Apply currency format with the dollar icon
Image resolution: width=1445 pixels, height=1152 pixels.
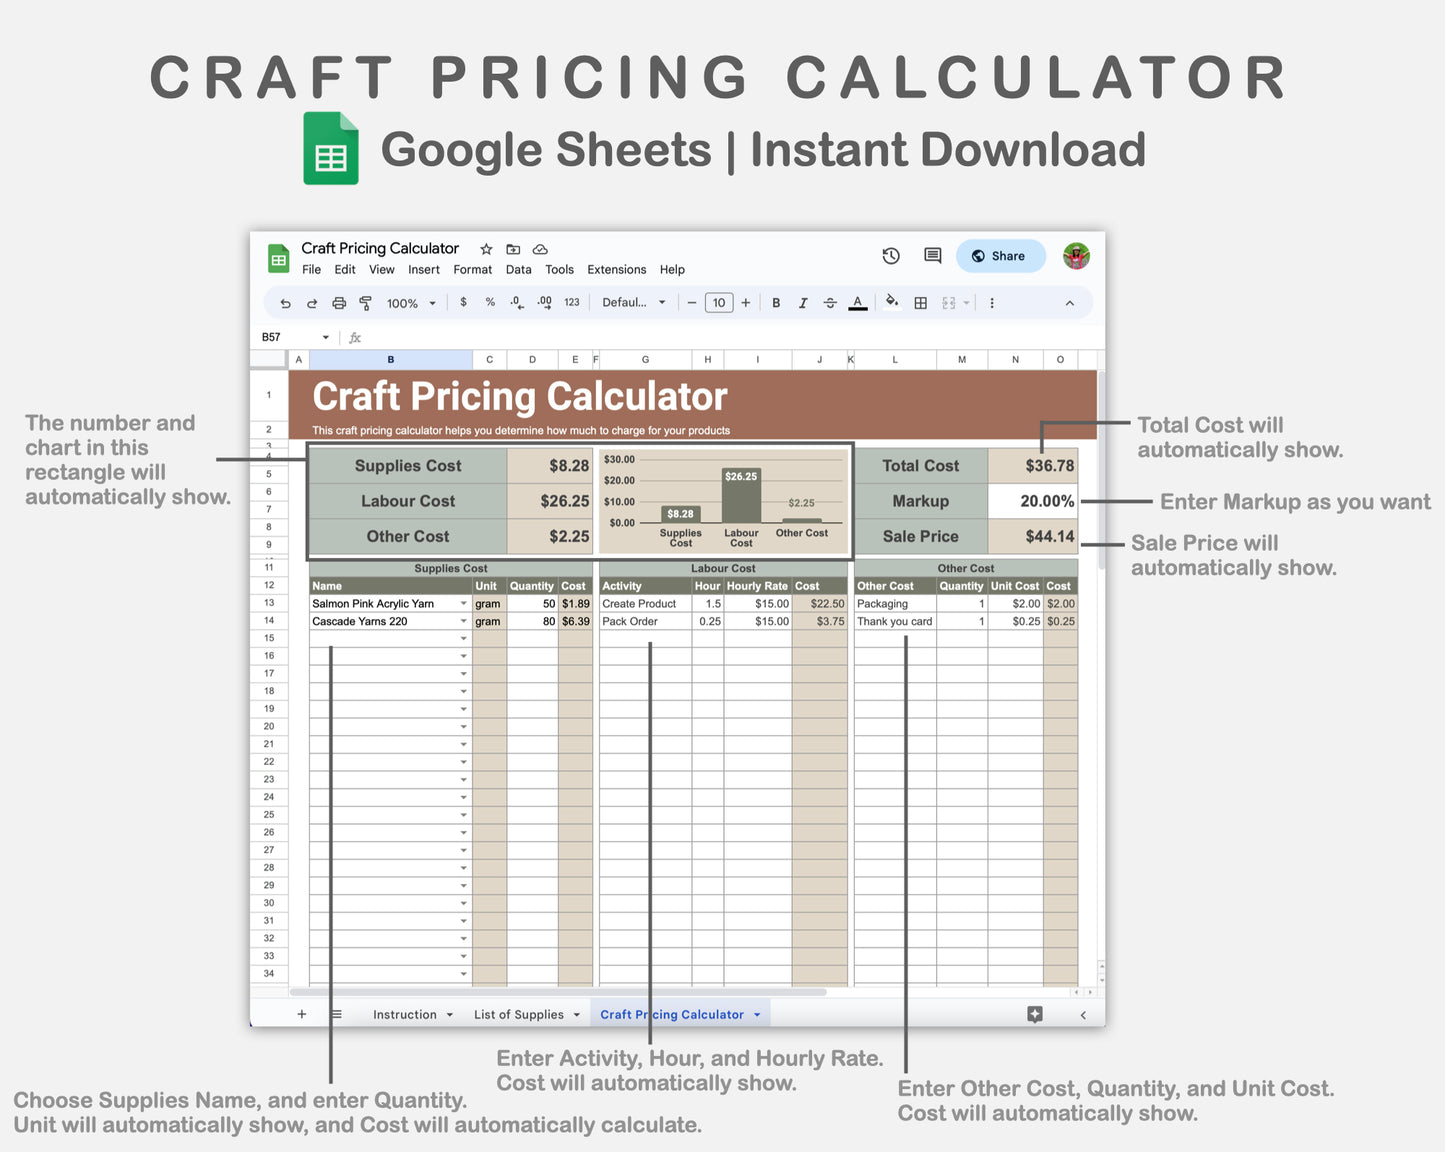pos(463,302)
